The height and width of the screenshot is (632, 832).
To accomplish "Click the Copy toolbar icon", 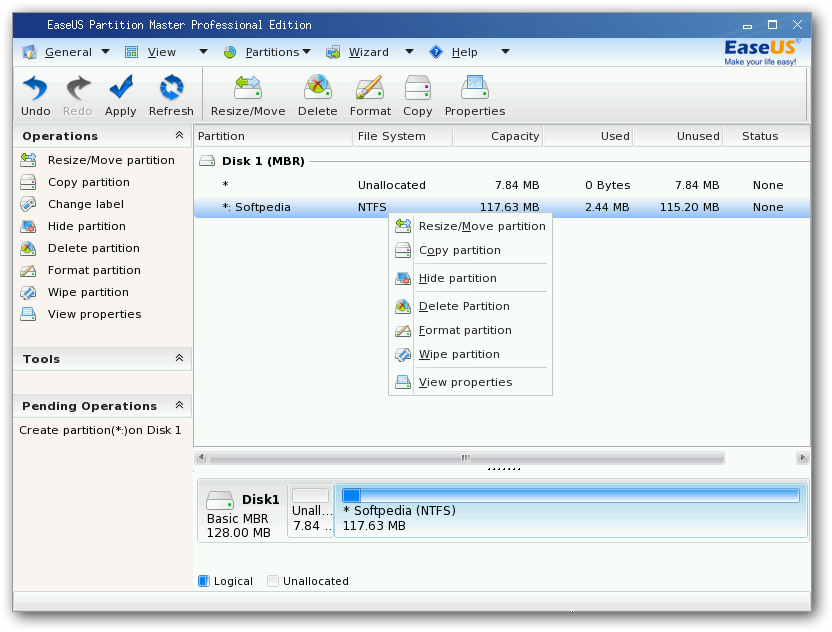I will tap(418, 87).
